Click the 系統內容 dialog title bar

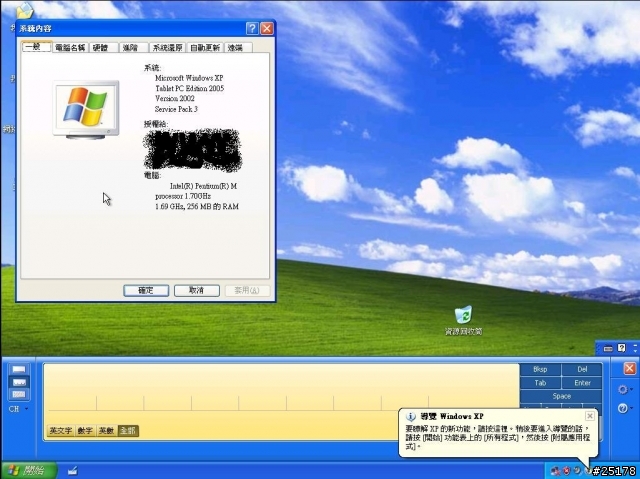point(131,28)
